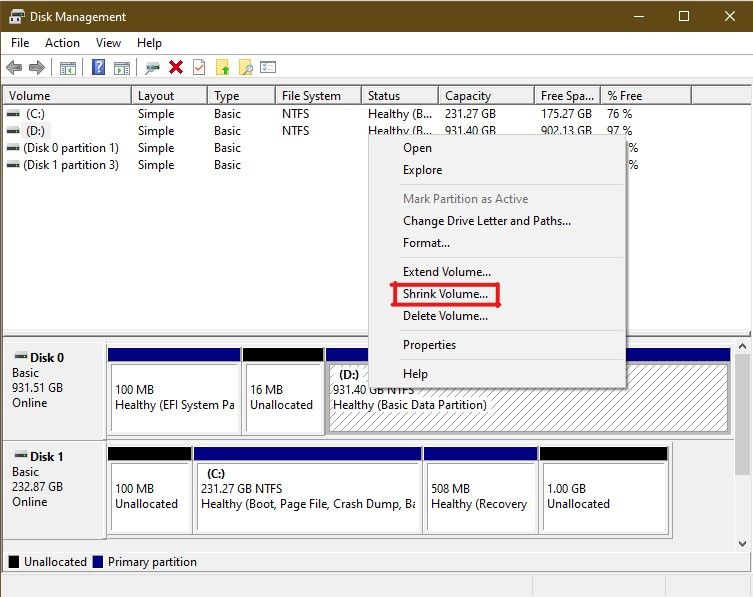
Task: Choose Open from the context menu
Action: tap(497, 148)
